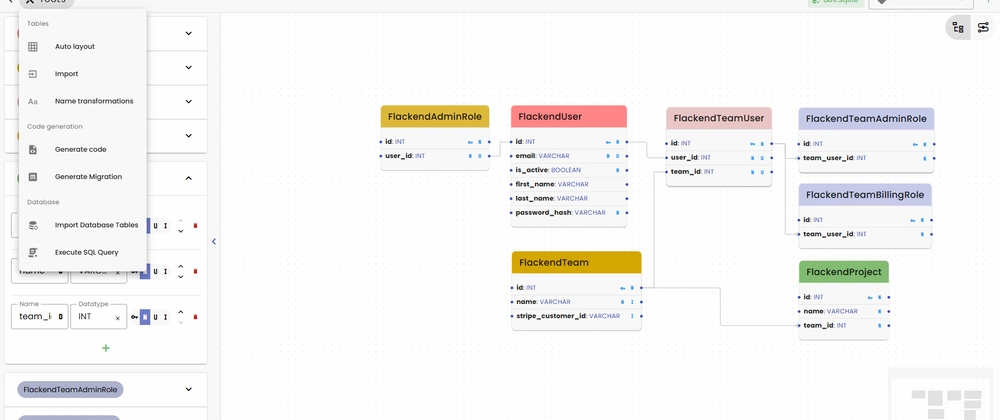Select FlackendAdminRole table header on canvas

(435, 117)
